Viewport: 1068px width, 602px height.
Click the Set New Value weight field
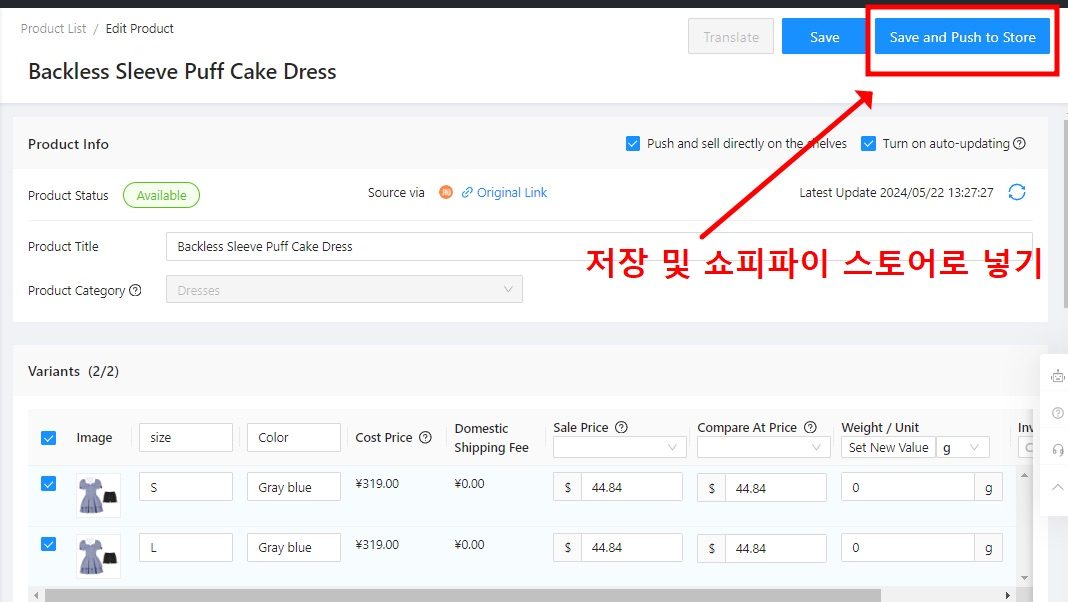tap(888, 447)
